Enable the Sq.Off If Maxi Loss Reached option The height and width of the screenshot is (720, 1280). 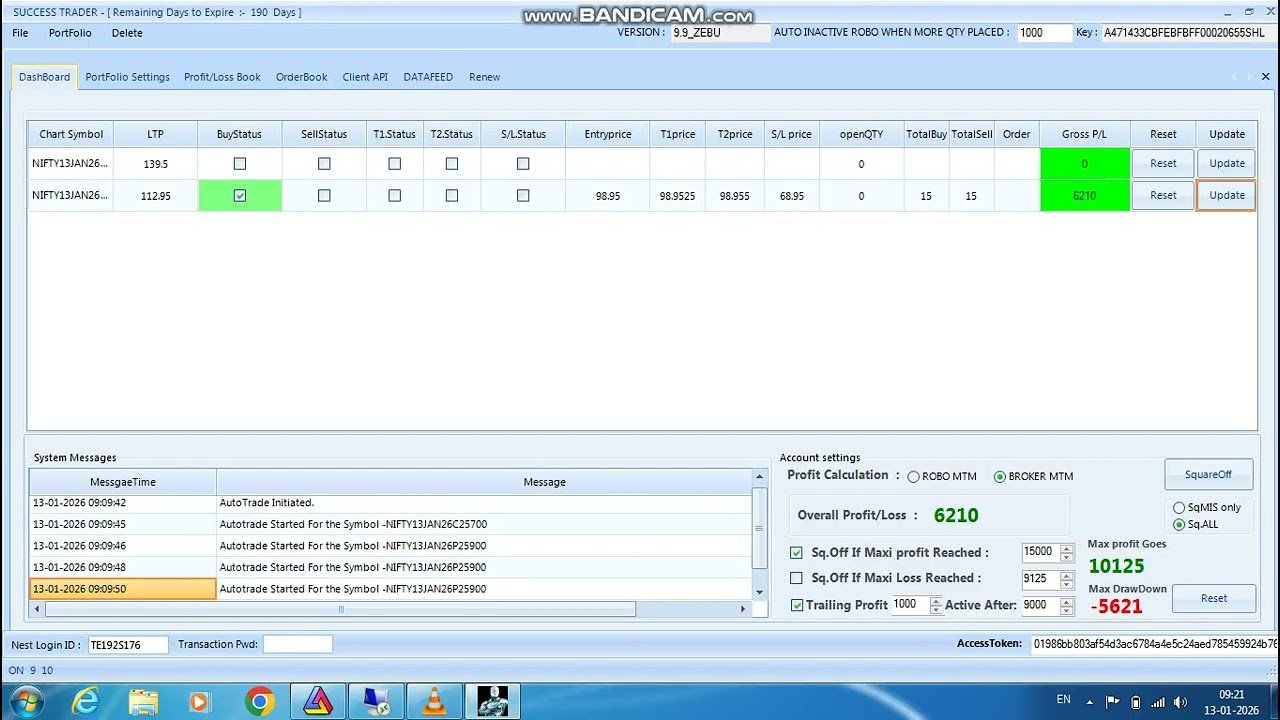click(x=796, y=578)
